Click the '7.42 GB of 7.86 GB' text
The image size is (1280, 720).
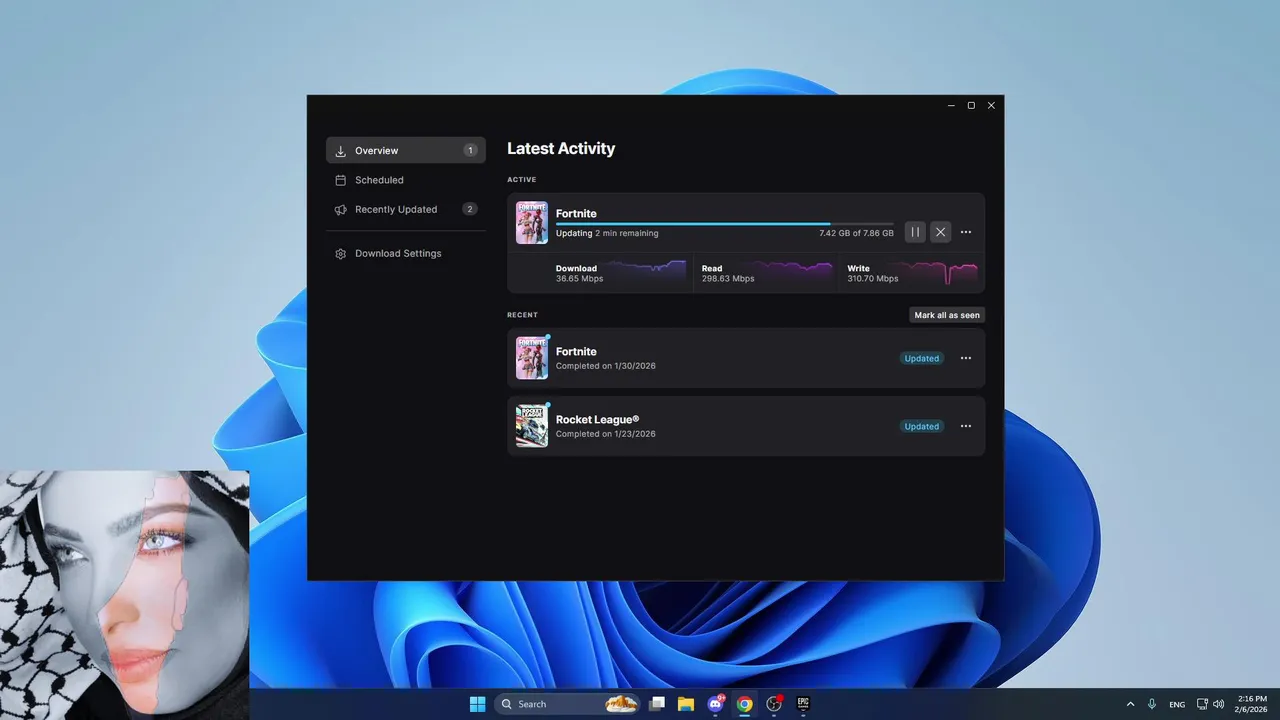coord(856,233)
